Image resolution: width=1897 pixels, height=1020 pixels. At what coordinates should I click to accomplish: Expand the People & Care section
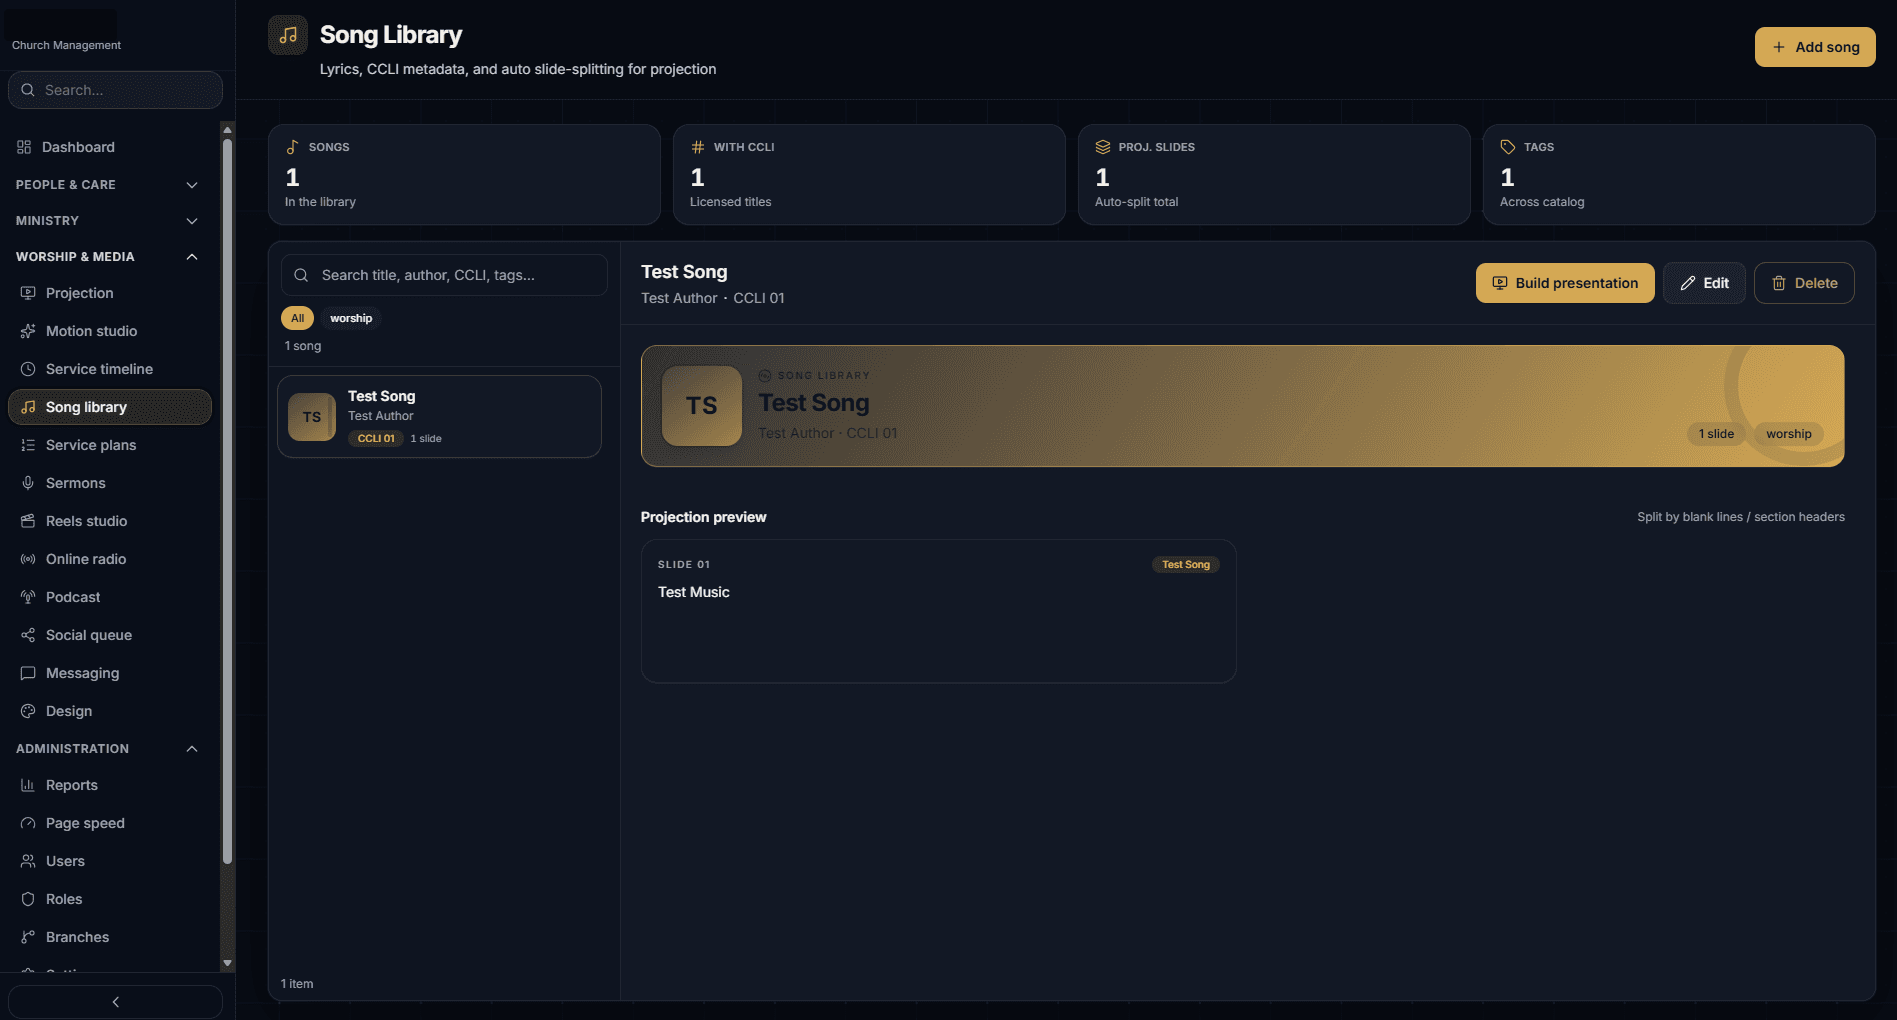coord(108,185)
